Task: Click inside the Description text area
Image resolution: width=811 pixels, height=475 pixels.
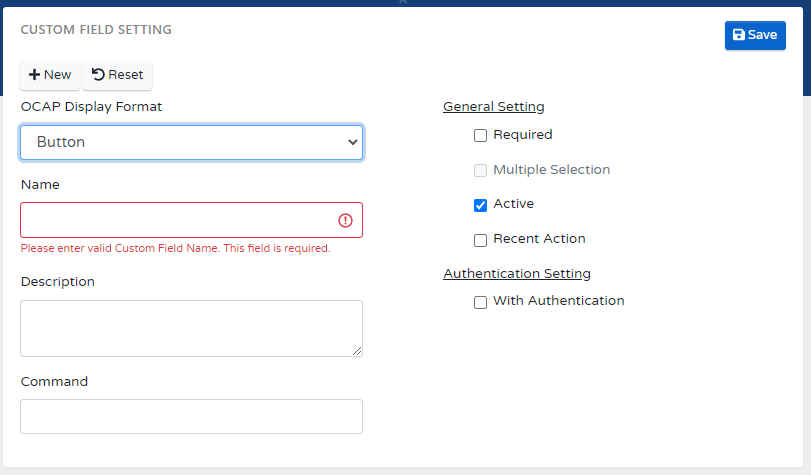Action: (190, 328)
